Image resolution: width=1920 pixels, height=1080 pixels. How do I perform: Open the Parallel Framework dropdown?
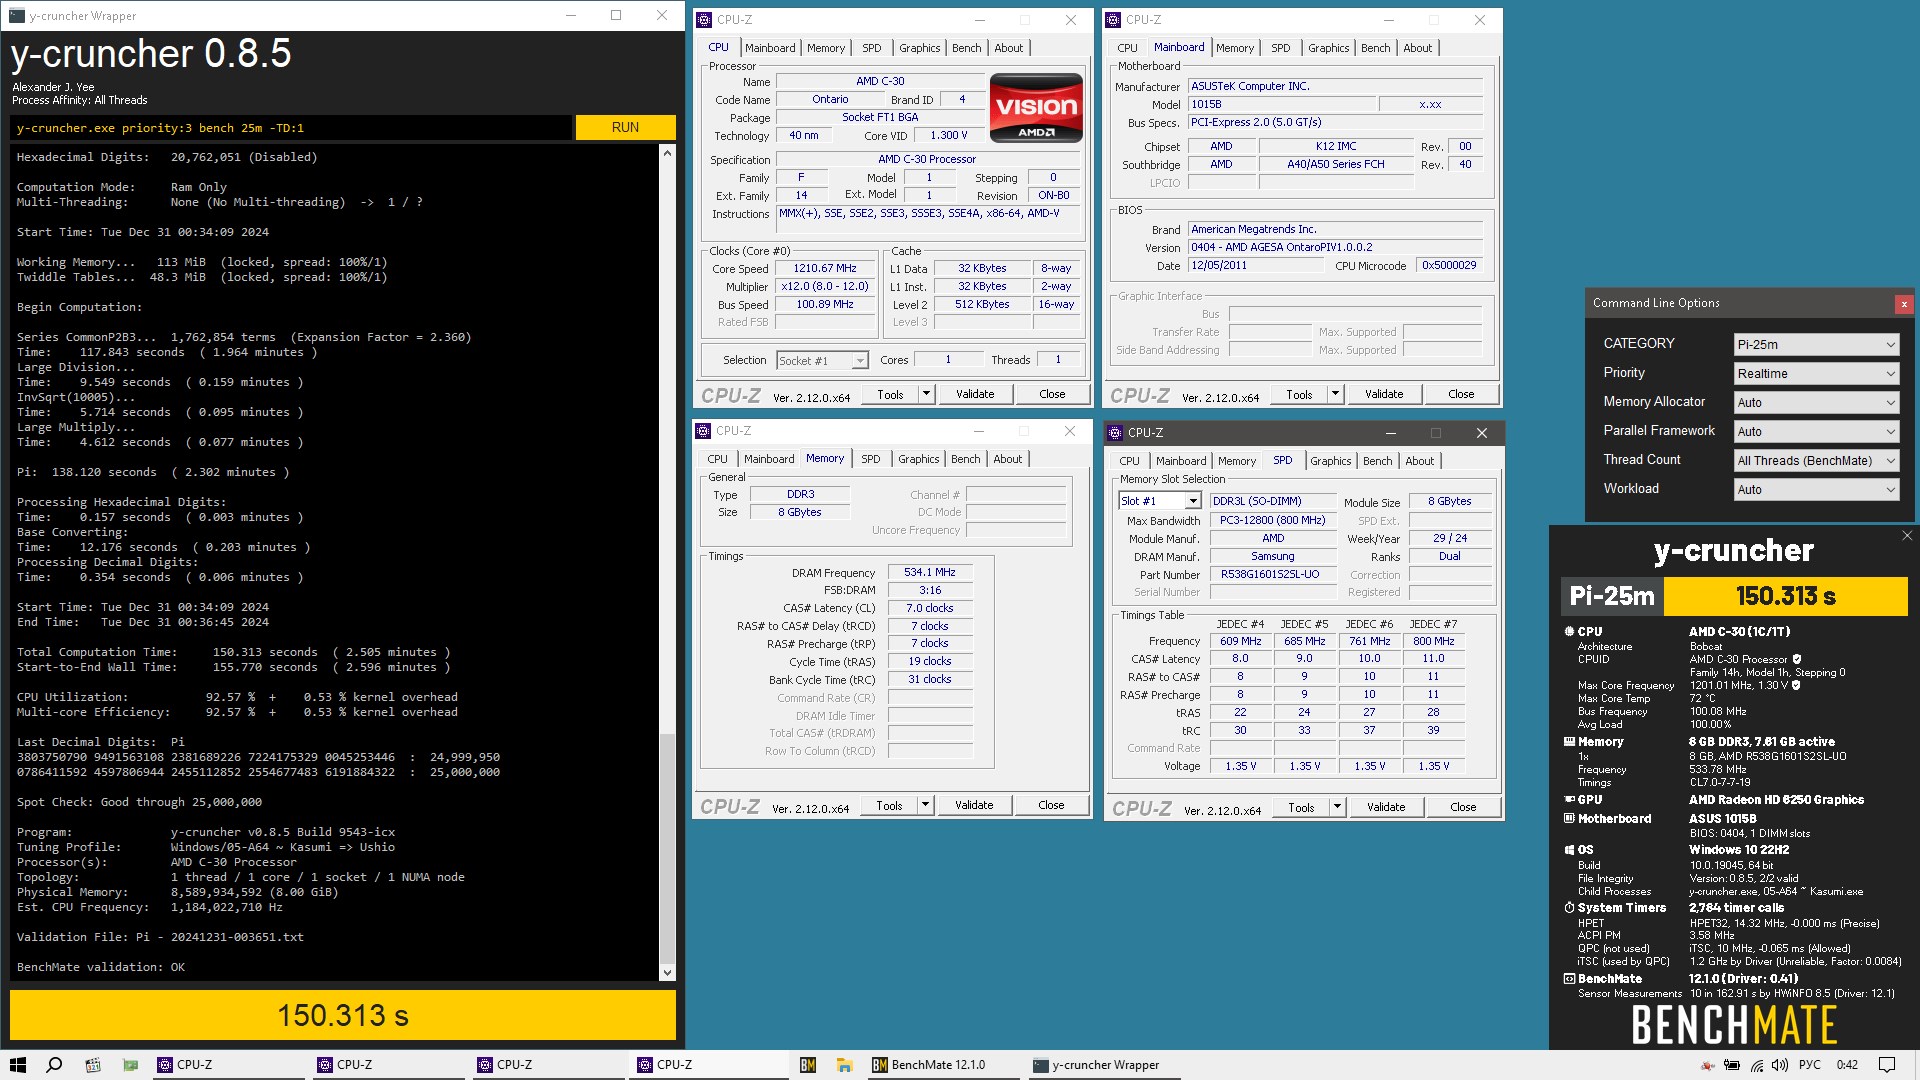pos(1816,431)
